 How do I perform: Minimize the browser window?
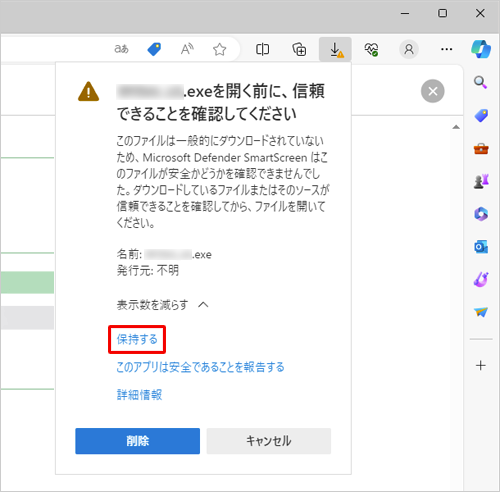click(405, 13)
